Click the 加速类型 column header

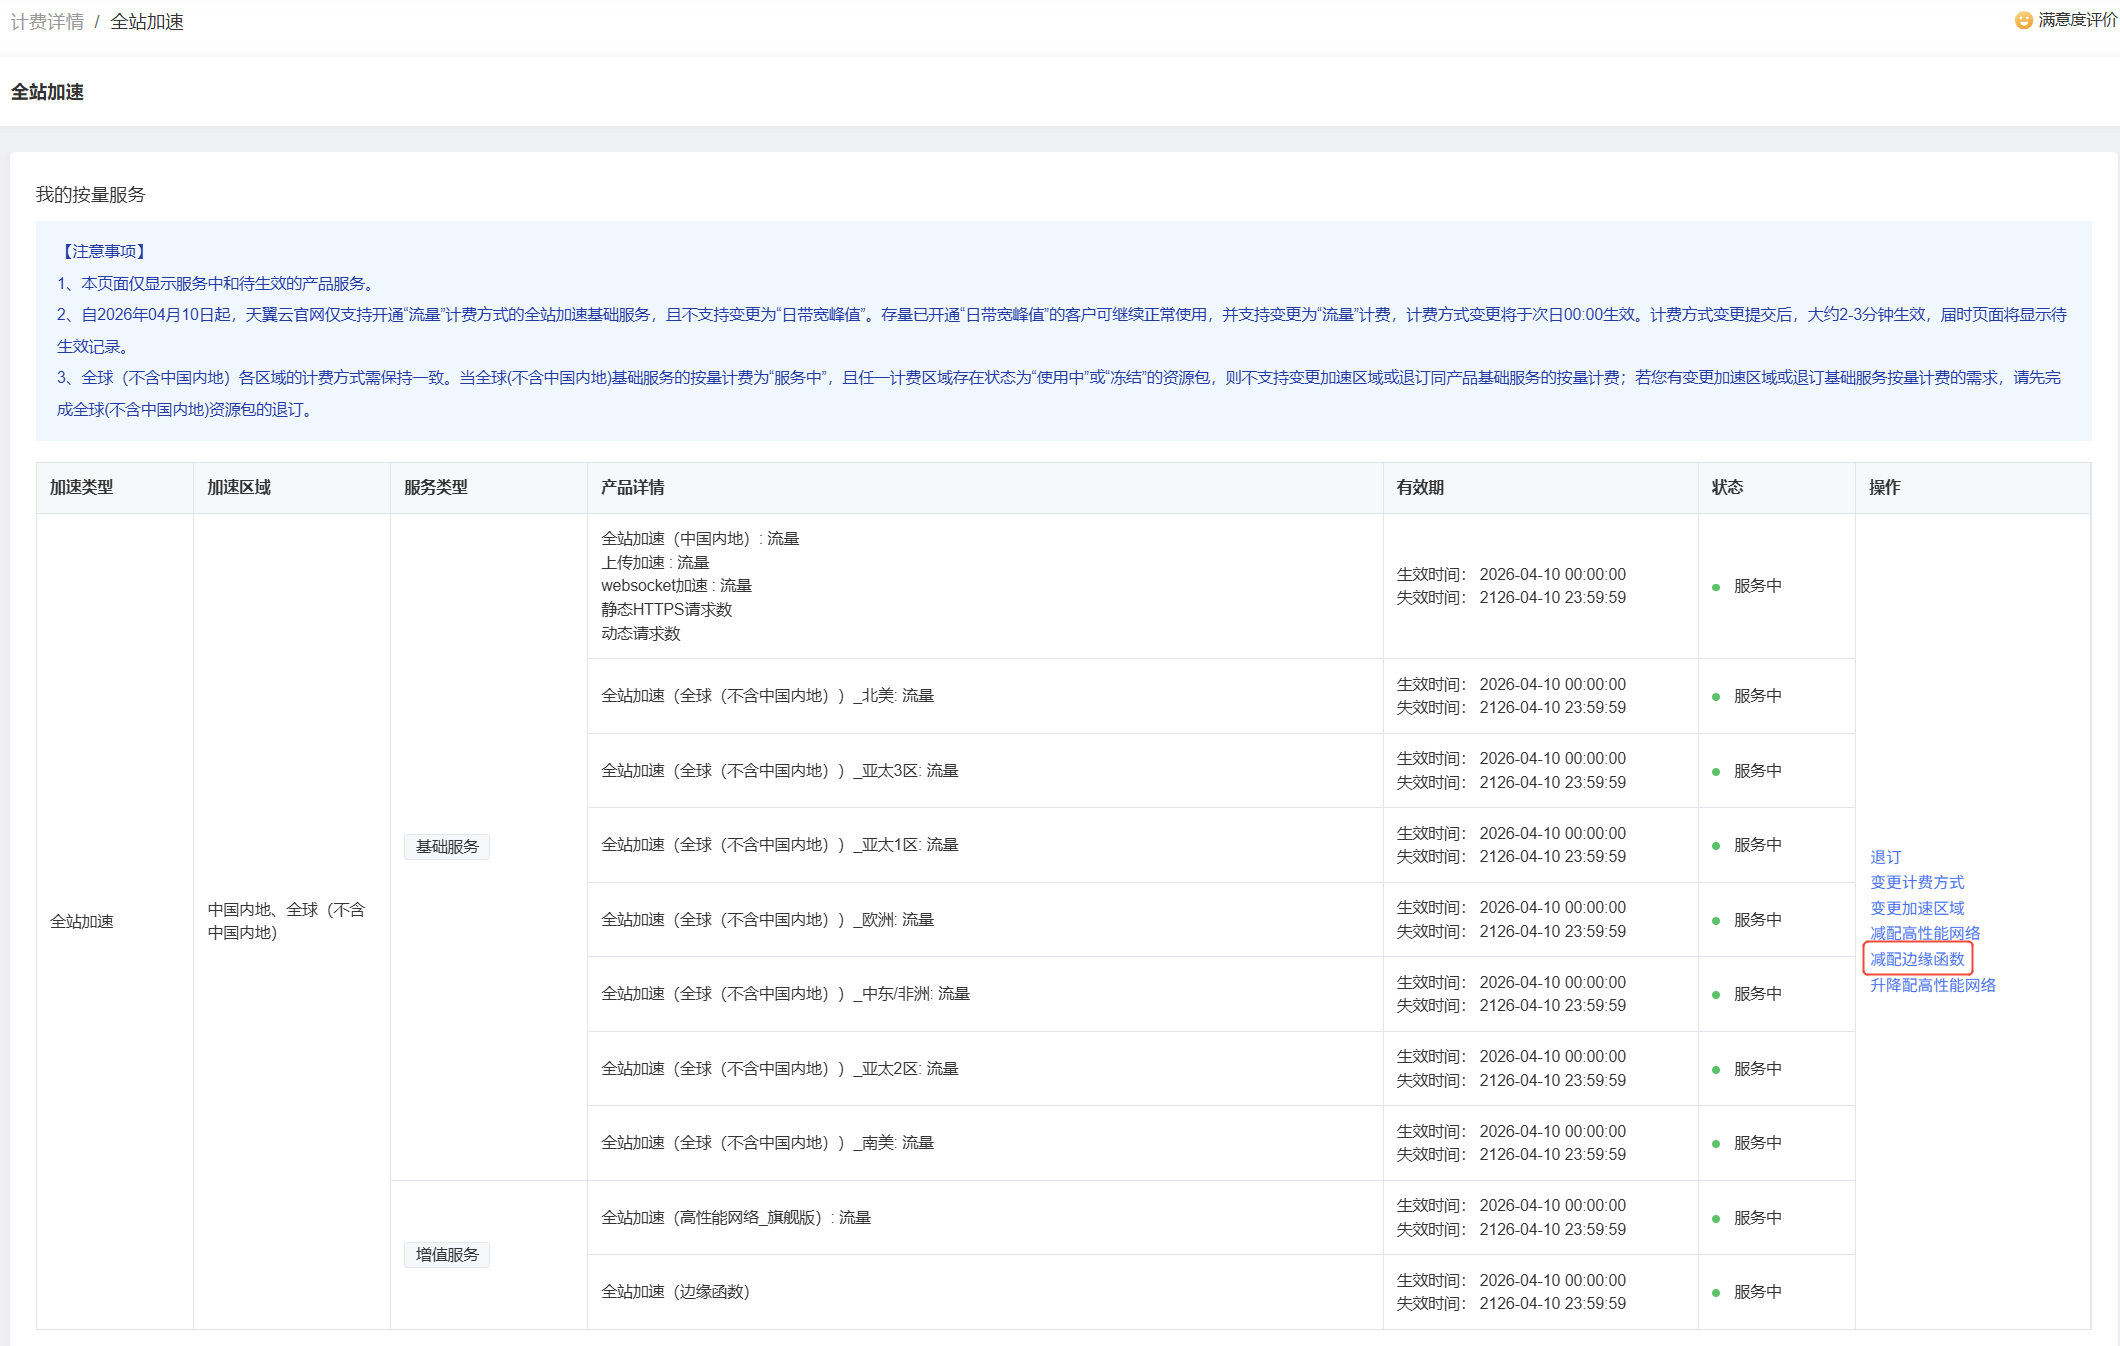coord(81,487)
